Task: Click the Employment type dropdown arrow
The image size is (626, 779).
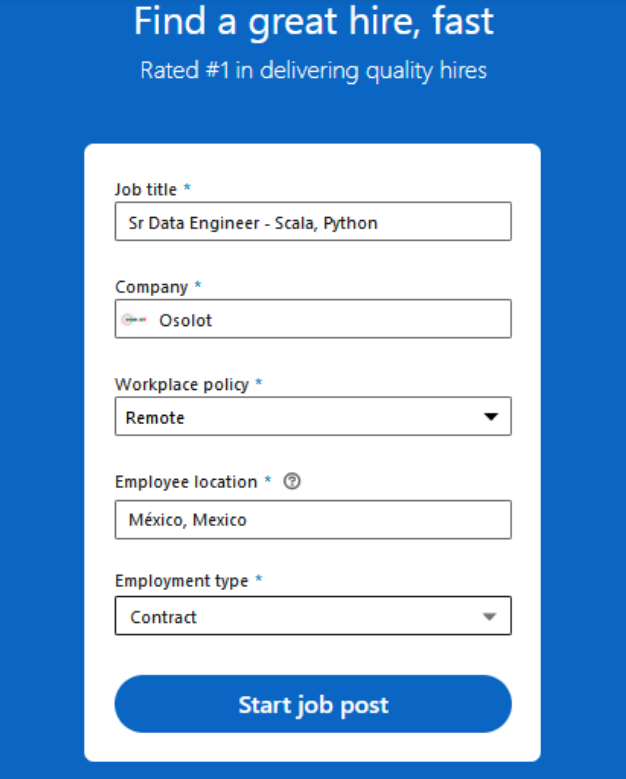Action: pos(489,617)
